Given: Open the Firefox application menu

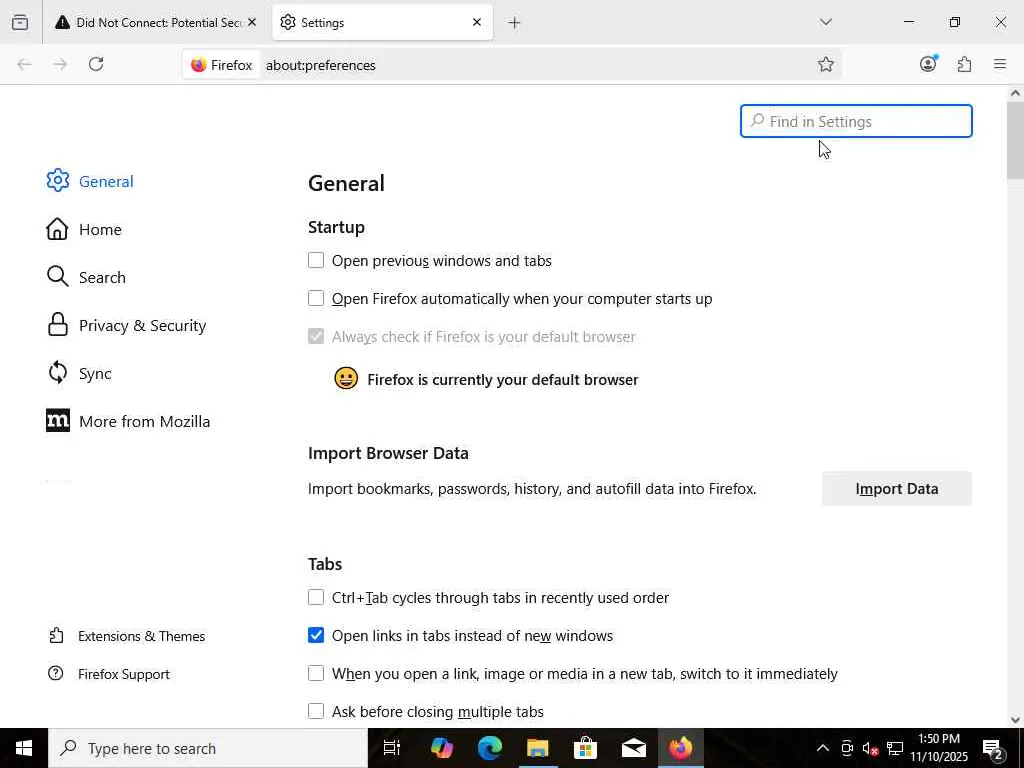Looking at the screenshot, I should tap(1000, 65).
